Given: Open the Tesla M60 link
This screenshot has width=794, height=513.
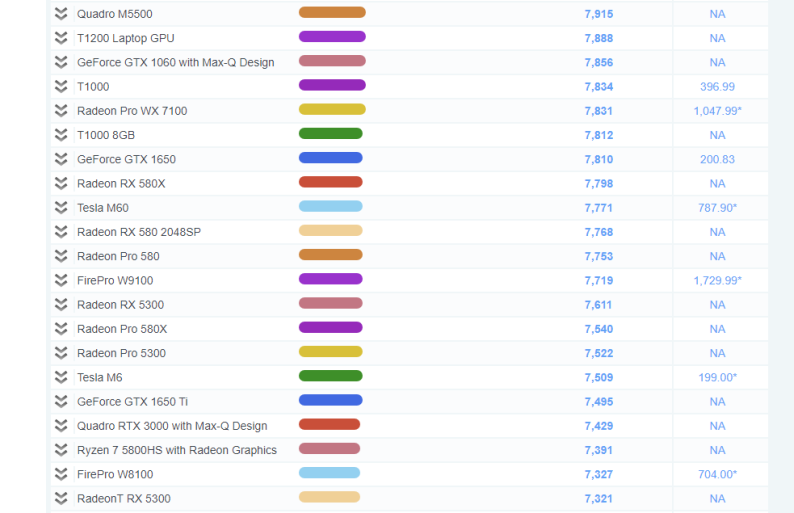Looking at the screenshot, I should click(103, 208).
